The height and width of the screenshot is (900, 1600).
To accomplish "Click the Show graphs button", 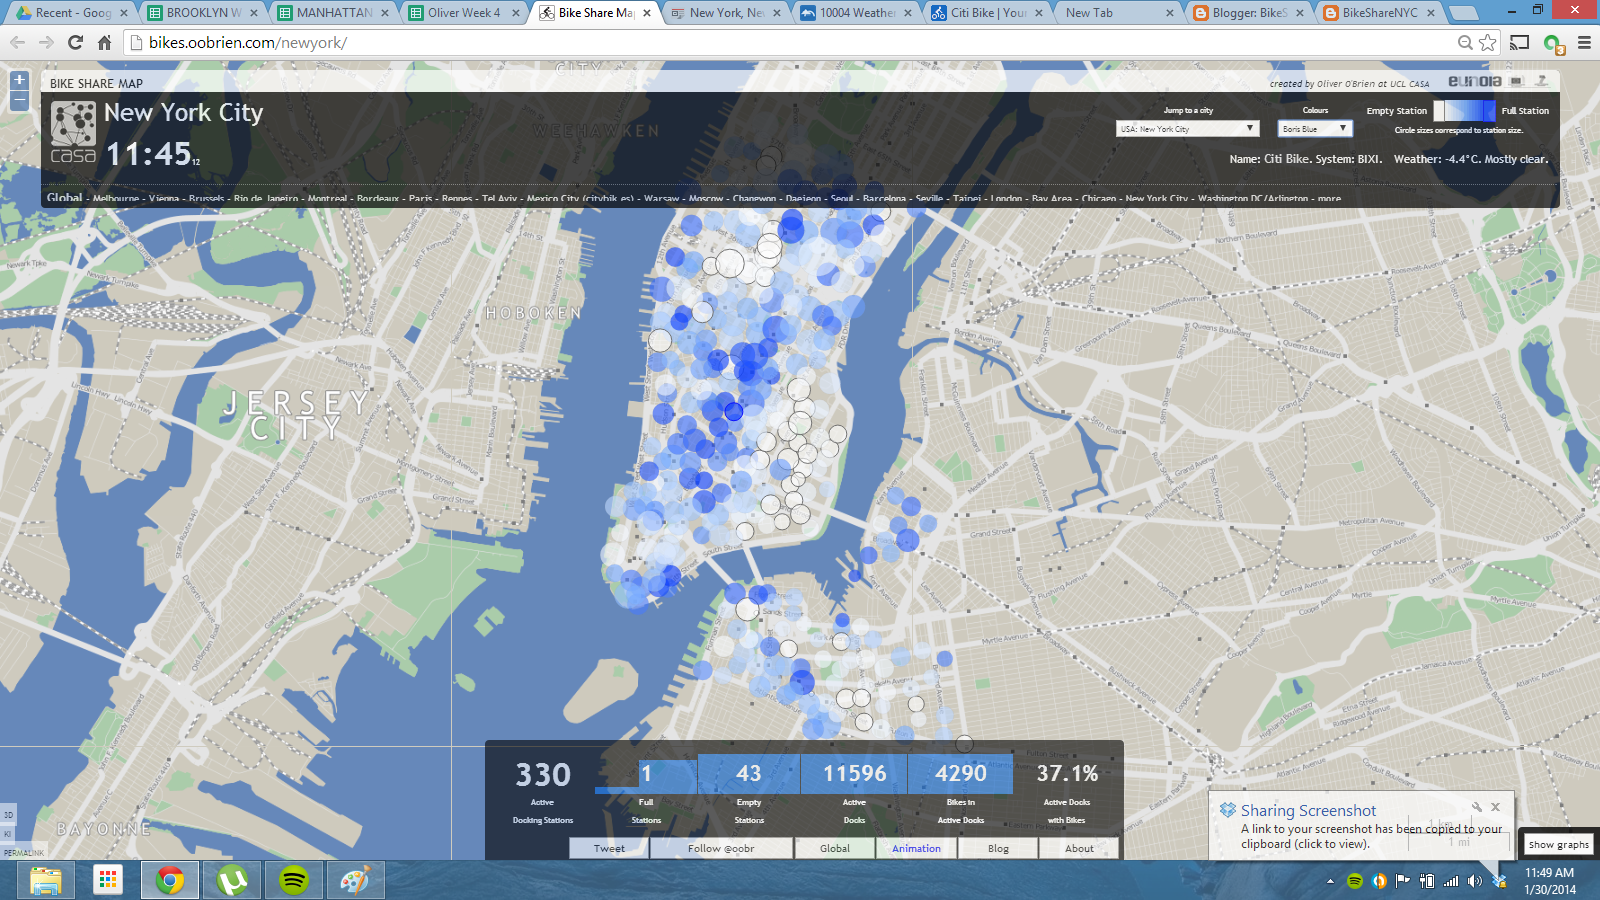I will pyautogui.click(x=1558, y=844).
